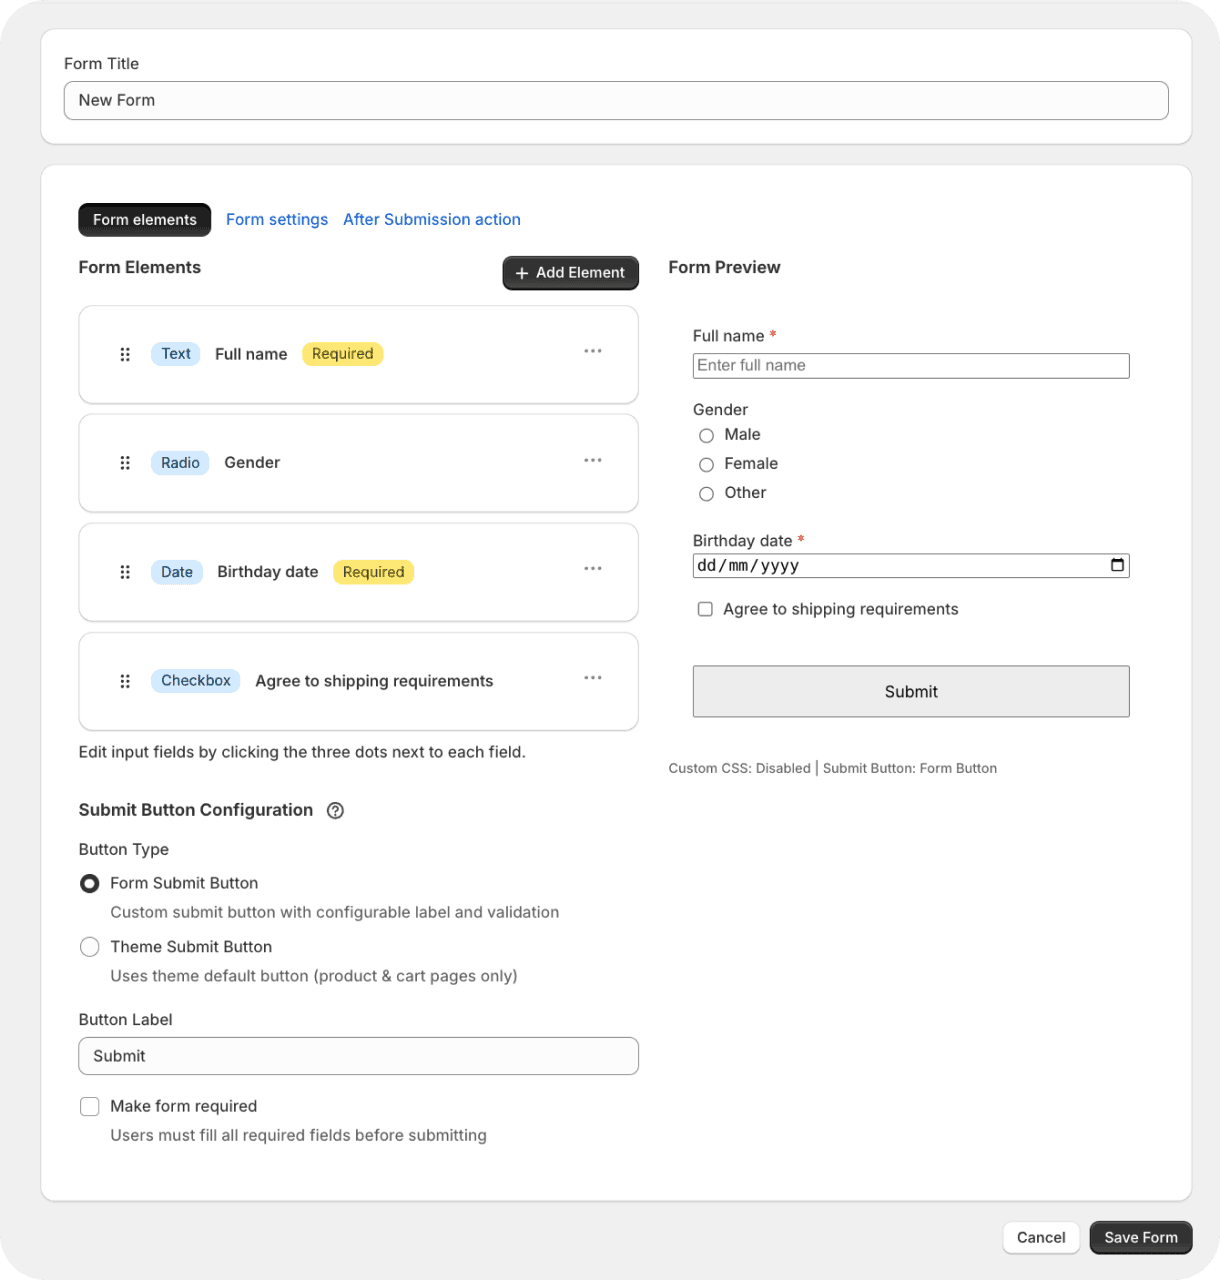The height and width of the screenshot is (1280, 1220).
Task: Select the Theme Submit Button radio option
Action: pos(89,946)
